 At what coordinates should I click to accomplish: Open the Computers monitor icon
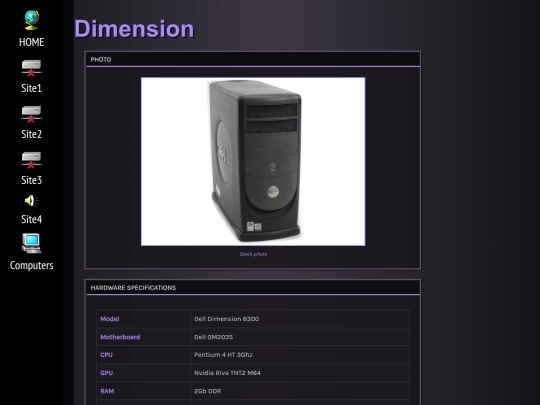pyautogui.click(x=31, y=243)
